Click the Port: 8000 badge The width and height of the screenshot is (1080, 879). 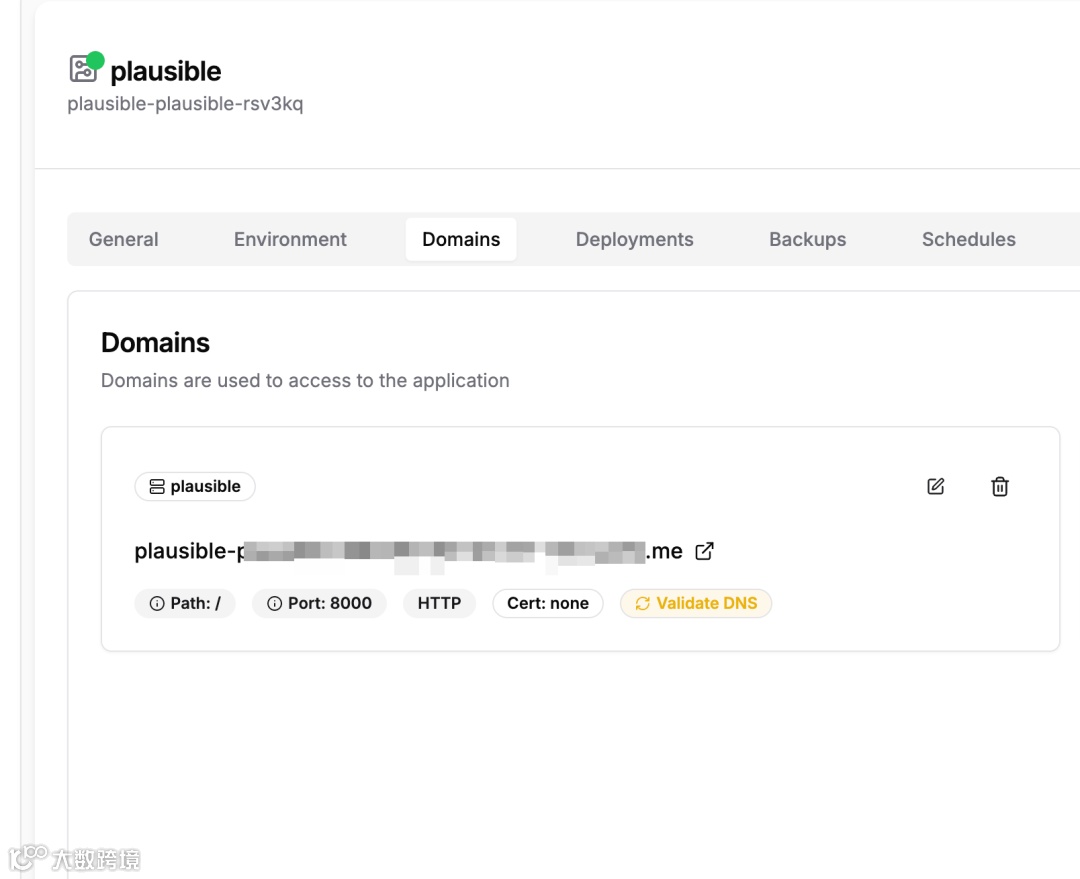point(319,603)
